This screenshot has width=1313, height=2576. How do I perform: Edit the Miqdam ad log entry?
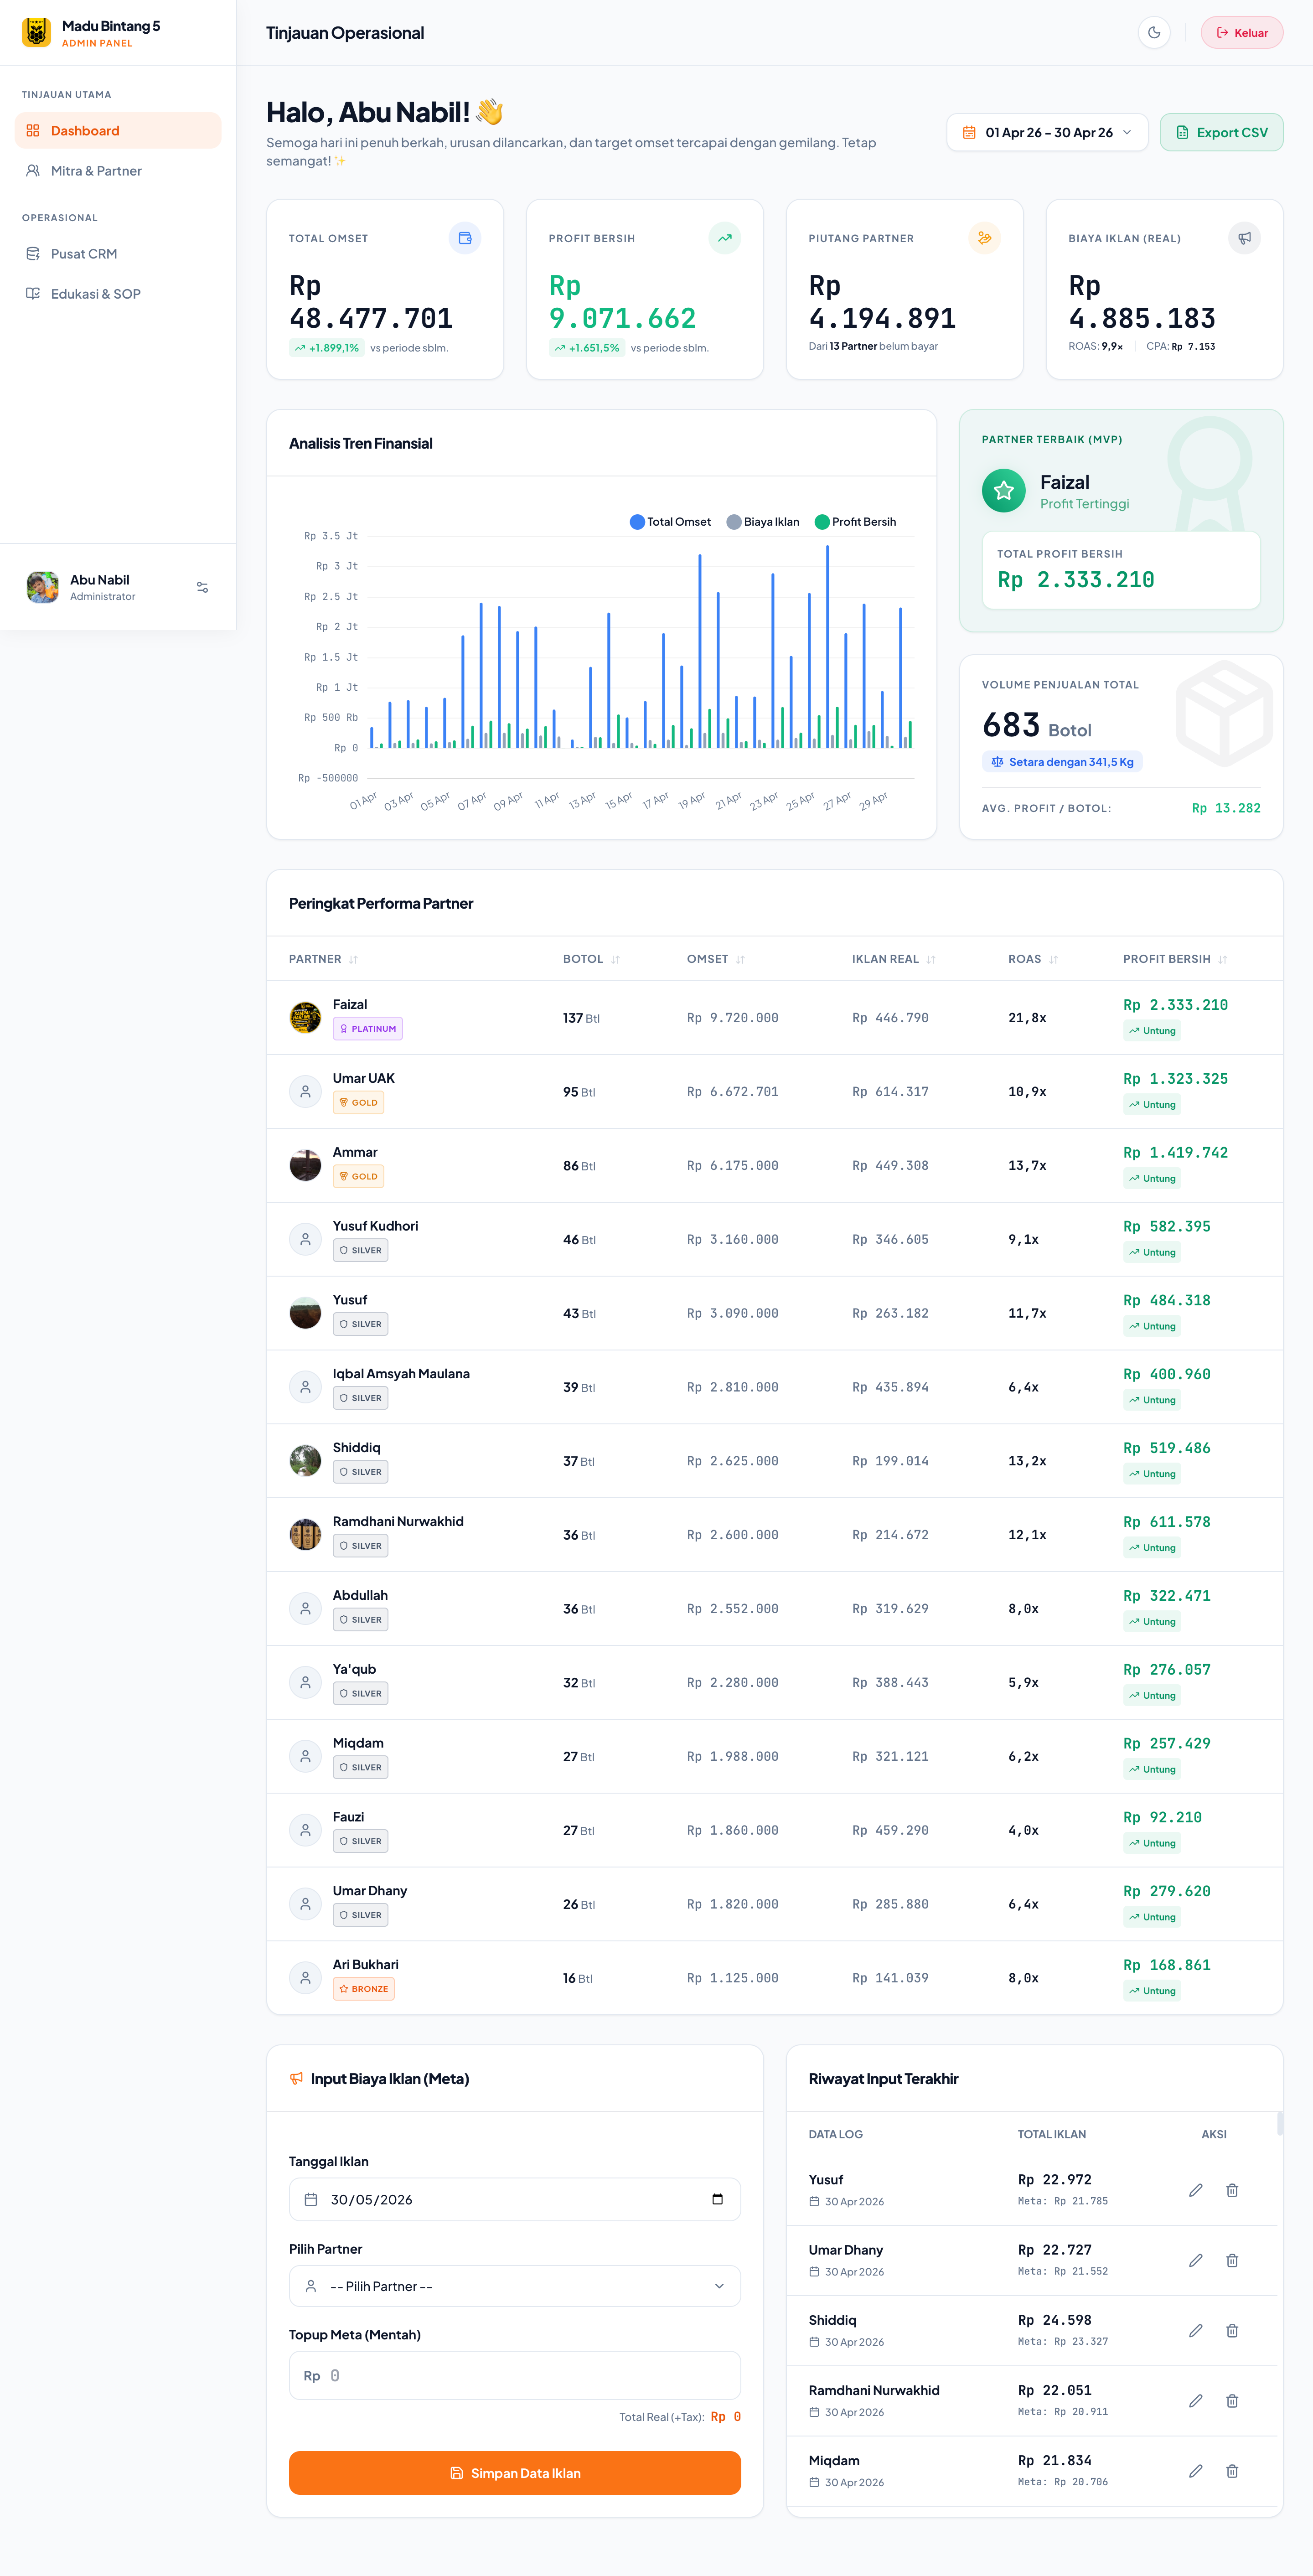pyautogui.click(x=1196, y=2471)
